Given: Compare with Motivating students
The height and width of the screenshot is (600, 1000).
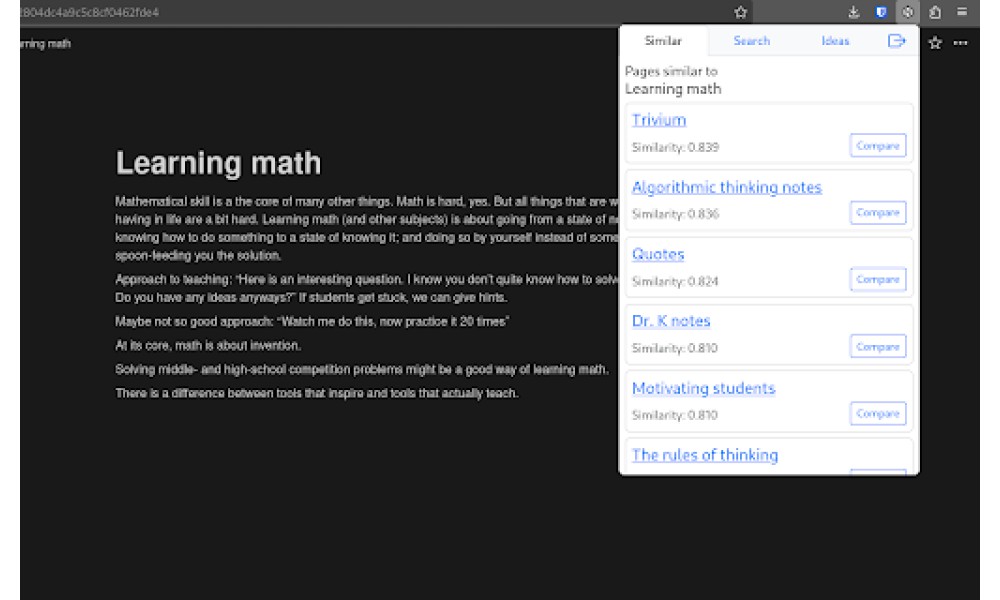Looking at the screenshot, I should (878, 413).
